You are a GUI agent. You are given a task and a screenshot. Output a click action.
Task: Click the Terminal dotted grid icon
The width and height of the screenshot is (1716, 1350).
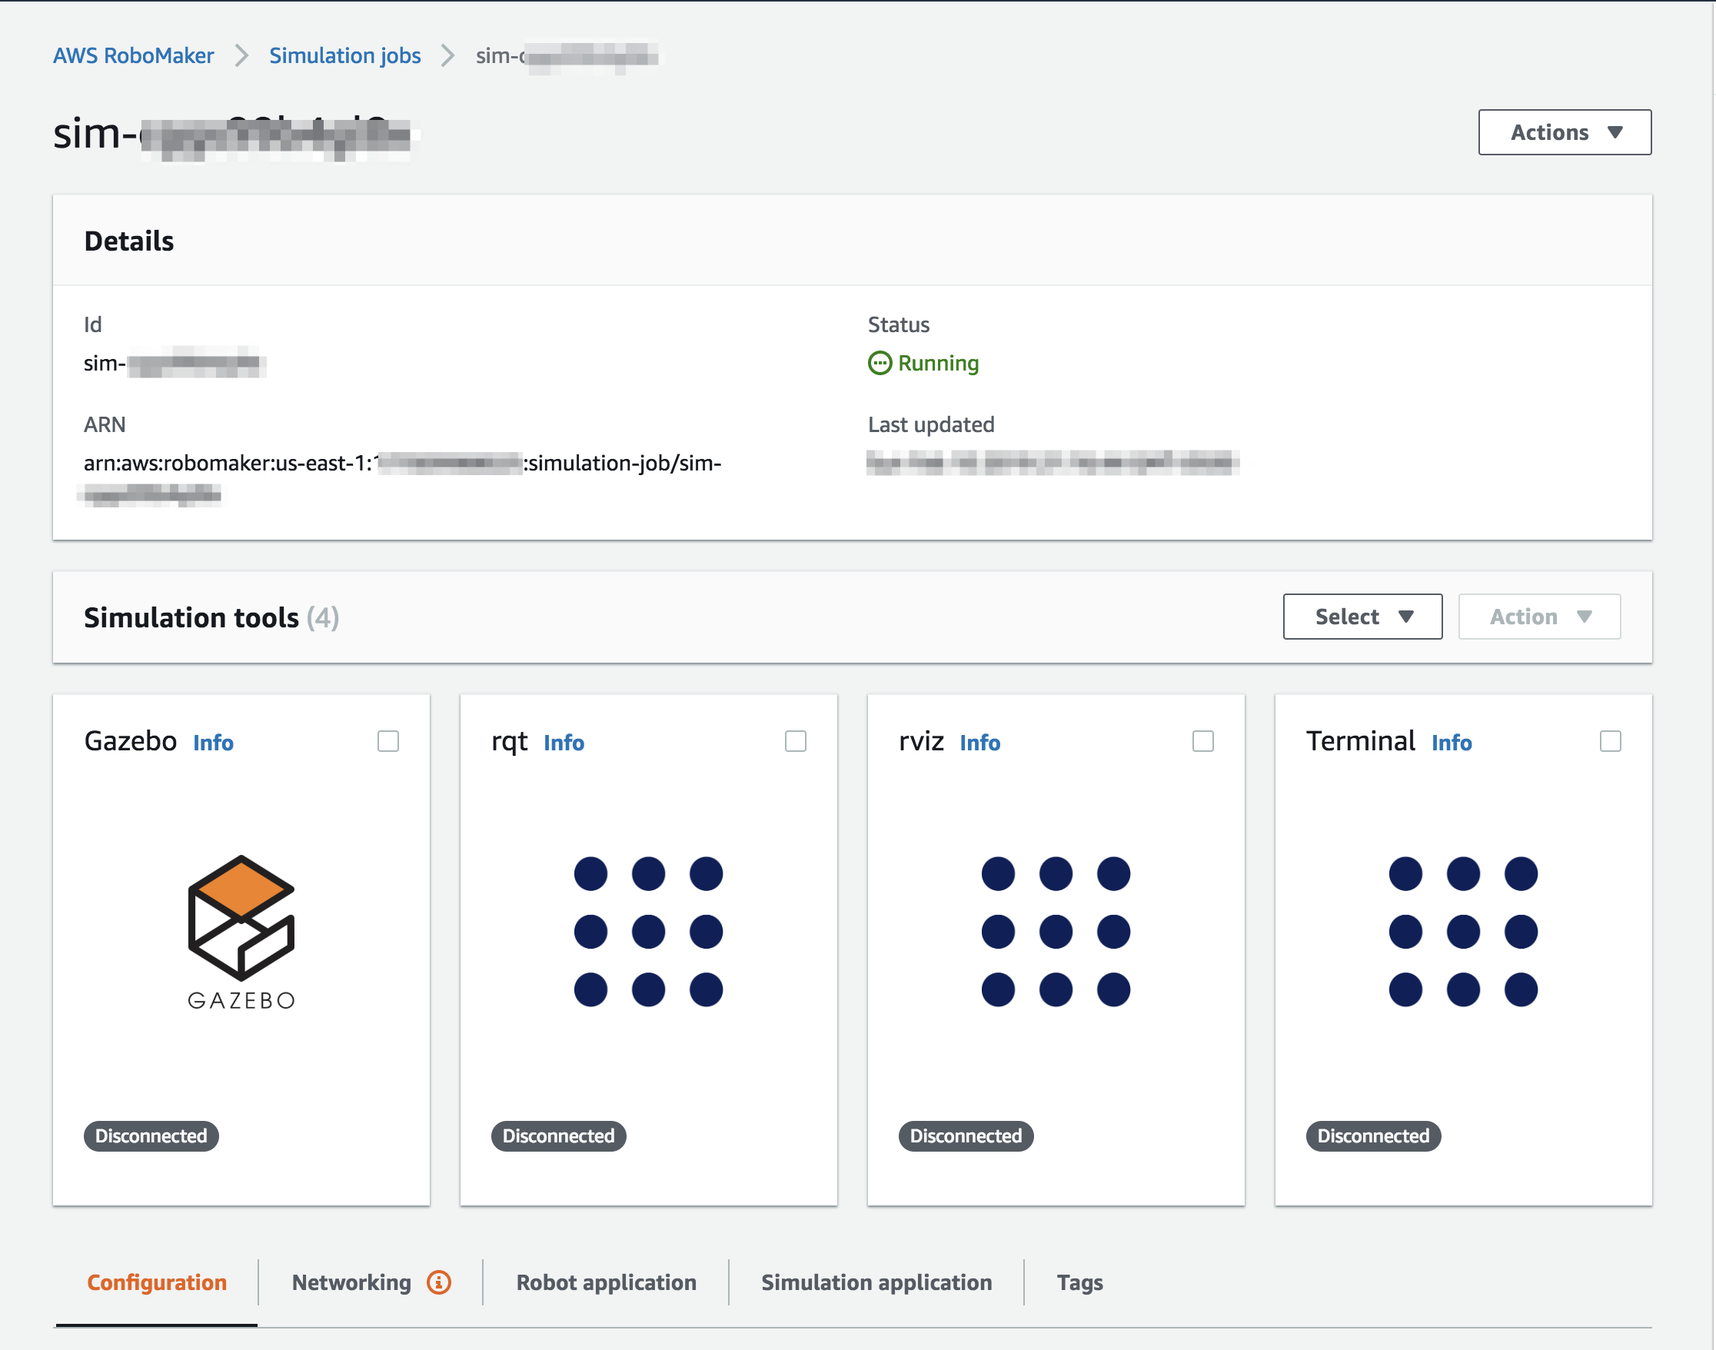[x=1463, y=931]
